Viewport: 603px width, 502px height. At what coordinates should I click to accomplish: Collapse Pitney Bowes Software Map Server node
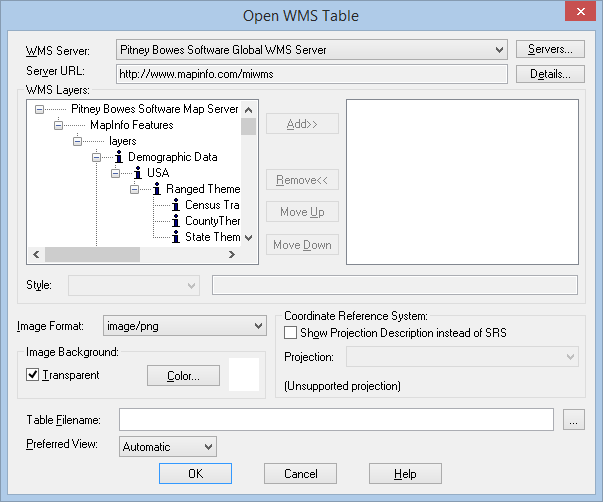(39, 109)
